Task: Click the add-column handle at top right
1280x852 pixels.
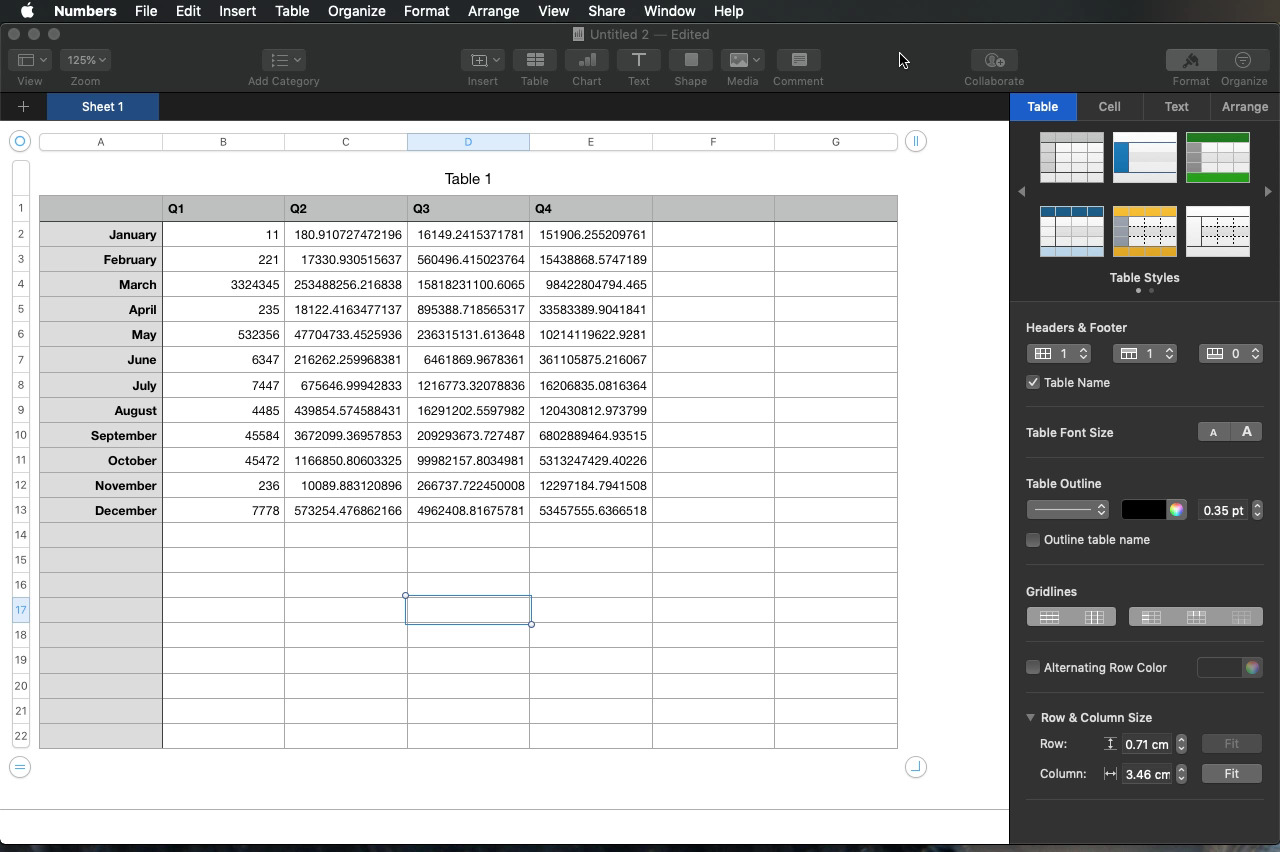Action: (x=915, y=141)
